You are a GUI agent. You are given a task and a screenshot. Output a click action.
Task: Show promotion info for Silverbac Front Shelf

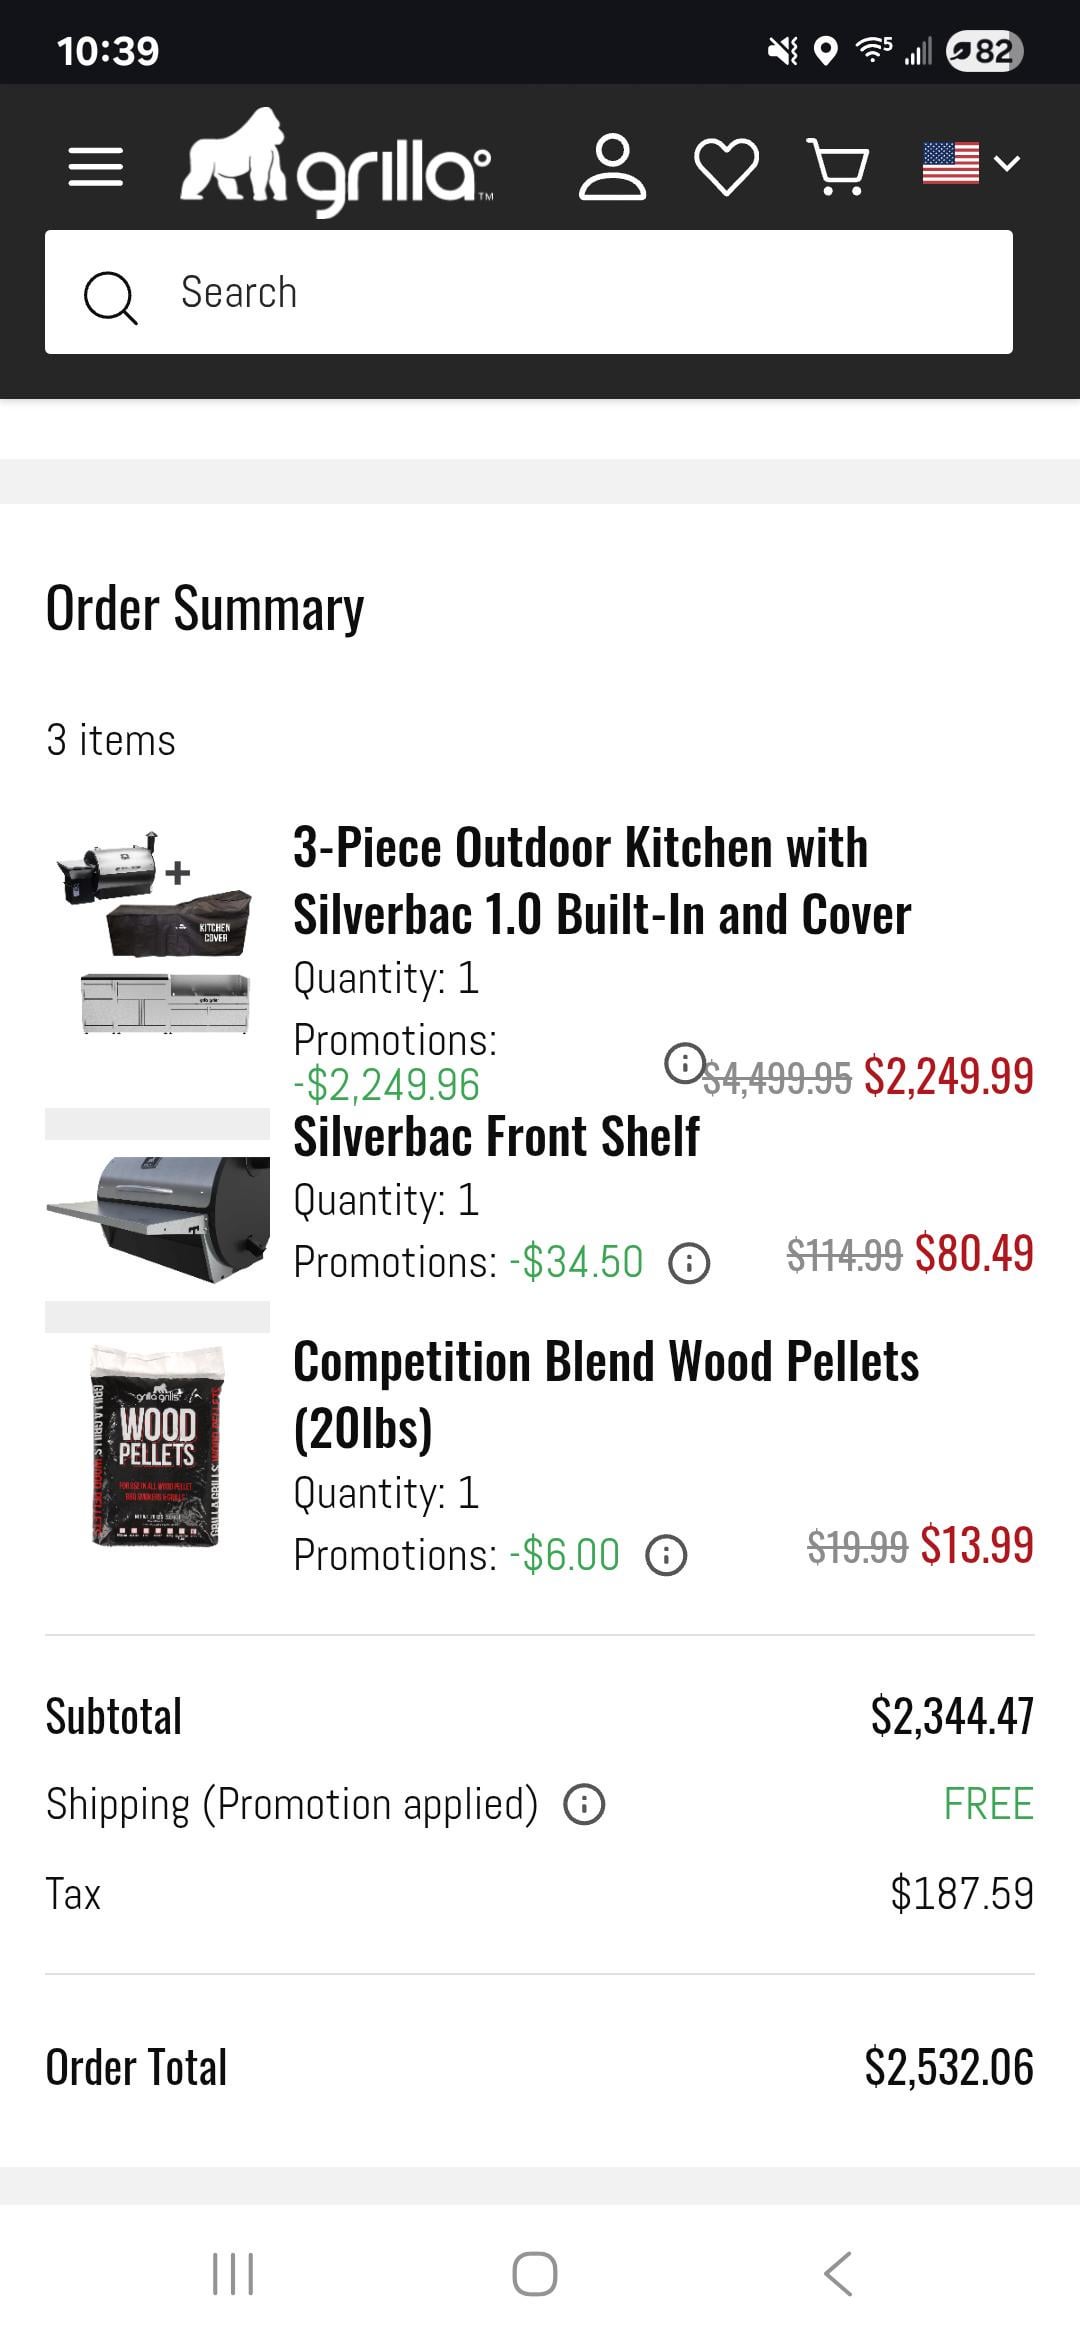coord(689,1263)
